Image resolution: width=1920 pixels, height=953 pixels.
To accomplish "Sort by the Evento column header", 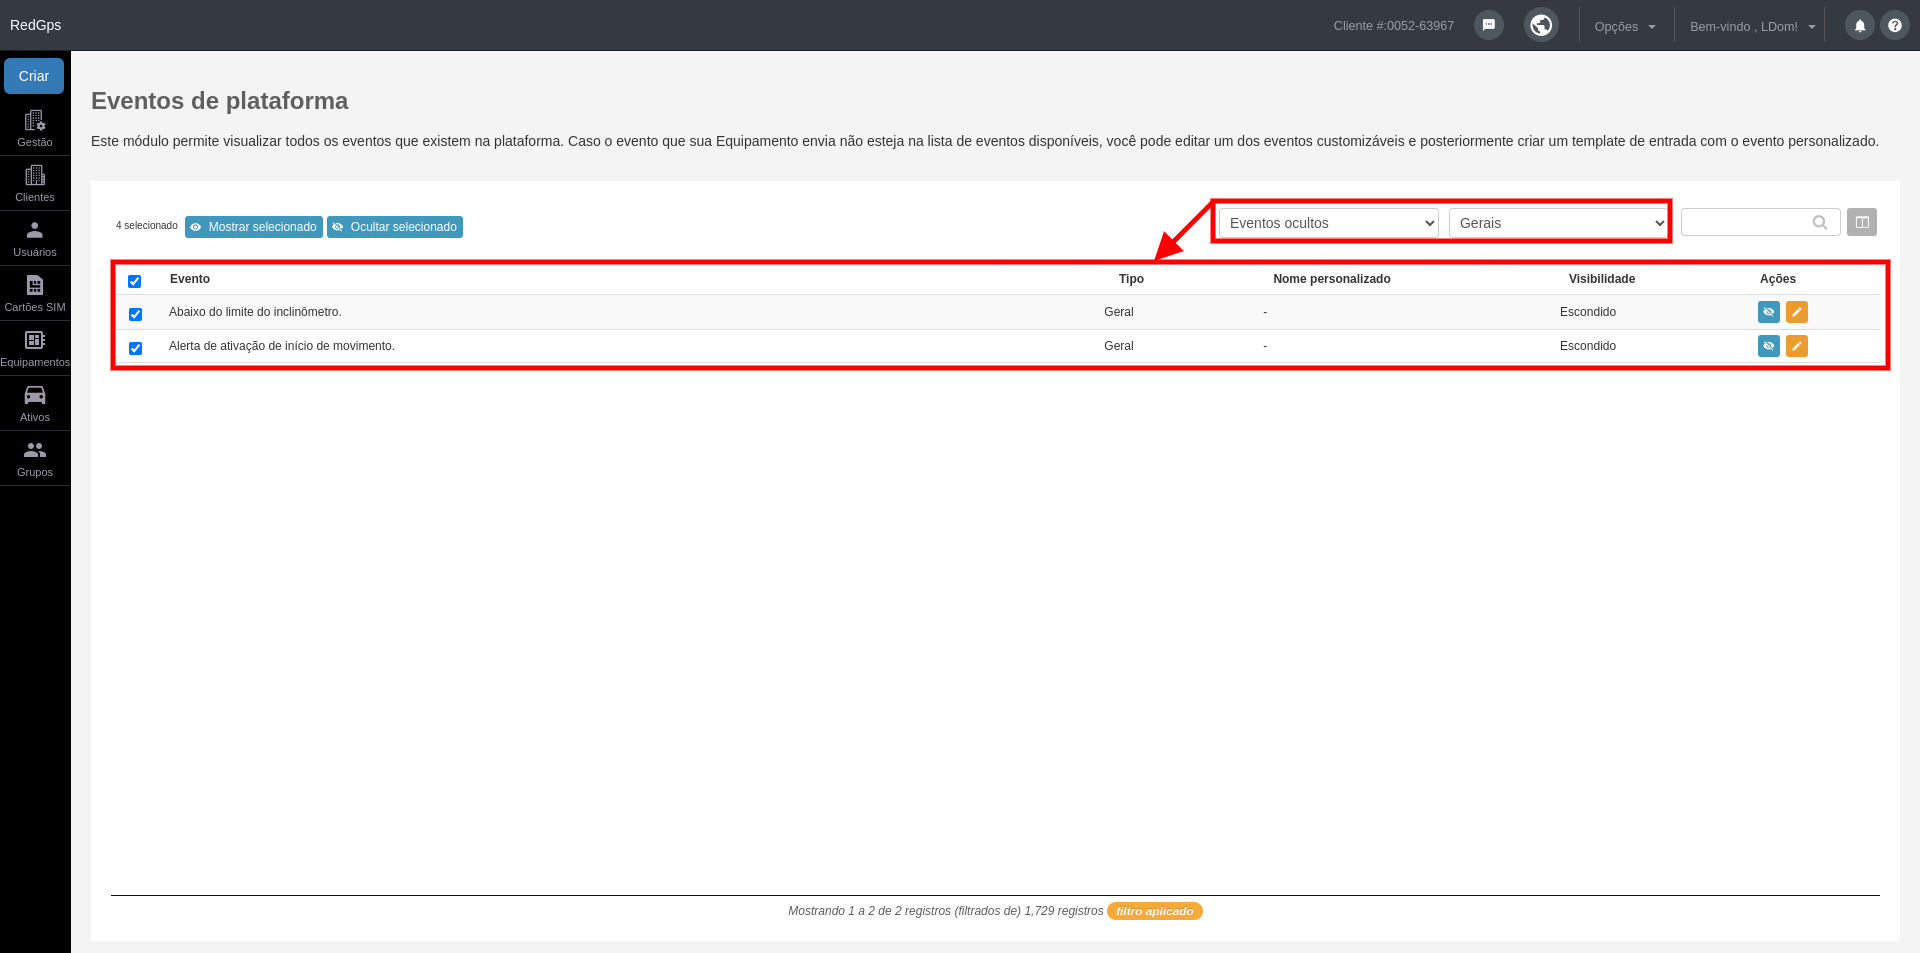I will click(190, 279).
